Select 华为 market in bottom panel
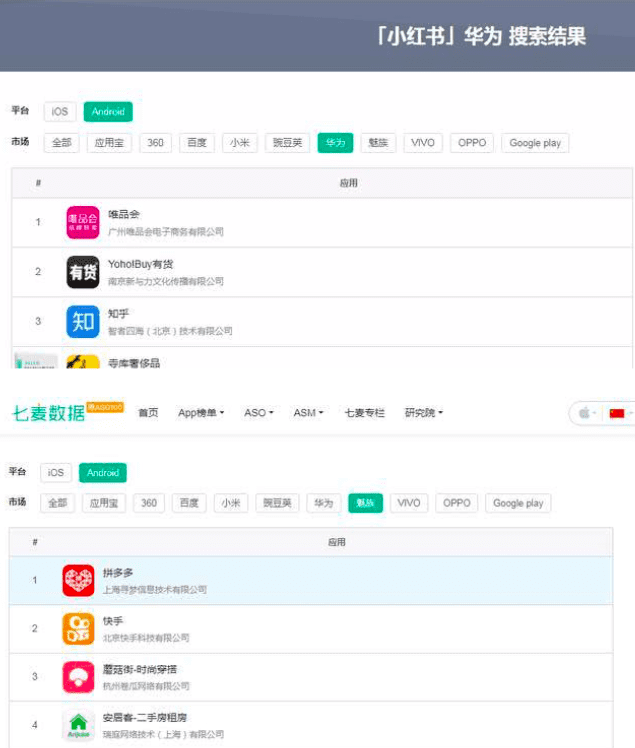This screenshot has height=748, width=635. [x=324, y=503]
